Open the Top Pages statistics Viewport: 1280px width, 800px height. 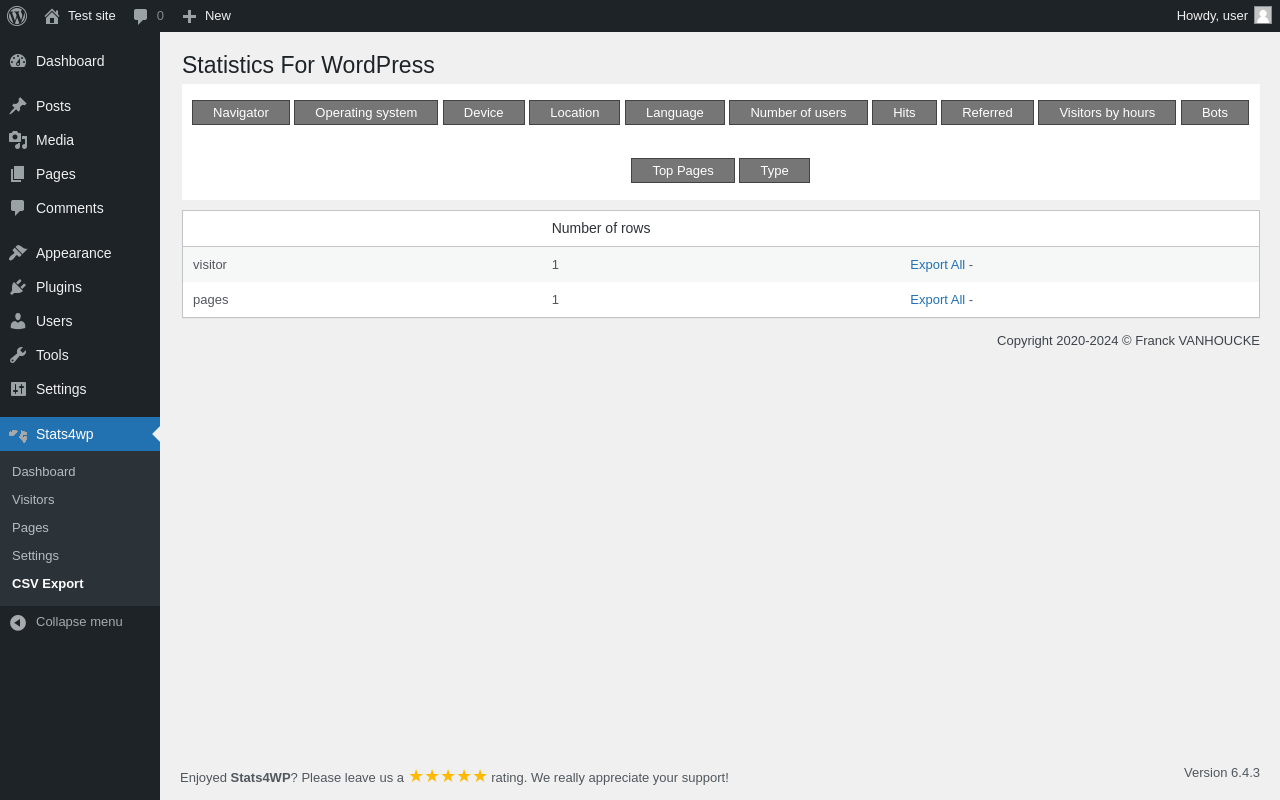pyautogui.click(x=683, y=170)
